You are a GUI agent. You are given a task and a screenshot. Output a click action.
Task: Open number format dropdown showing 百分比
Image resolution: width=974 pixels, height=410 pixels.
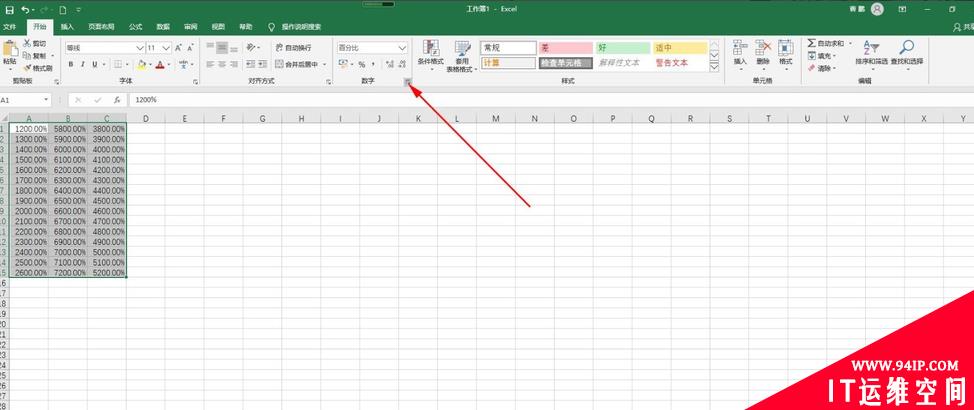pyautogui.click(x=402, y=48)
